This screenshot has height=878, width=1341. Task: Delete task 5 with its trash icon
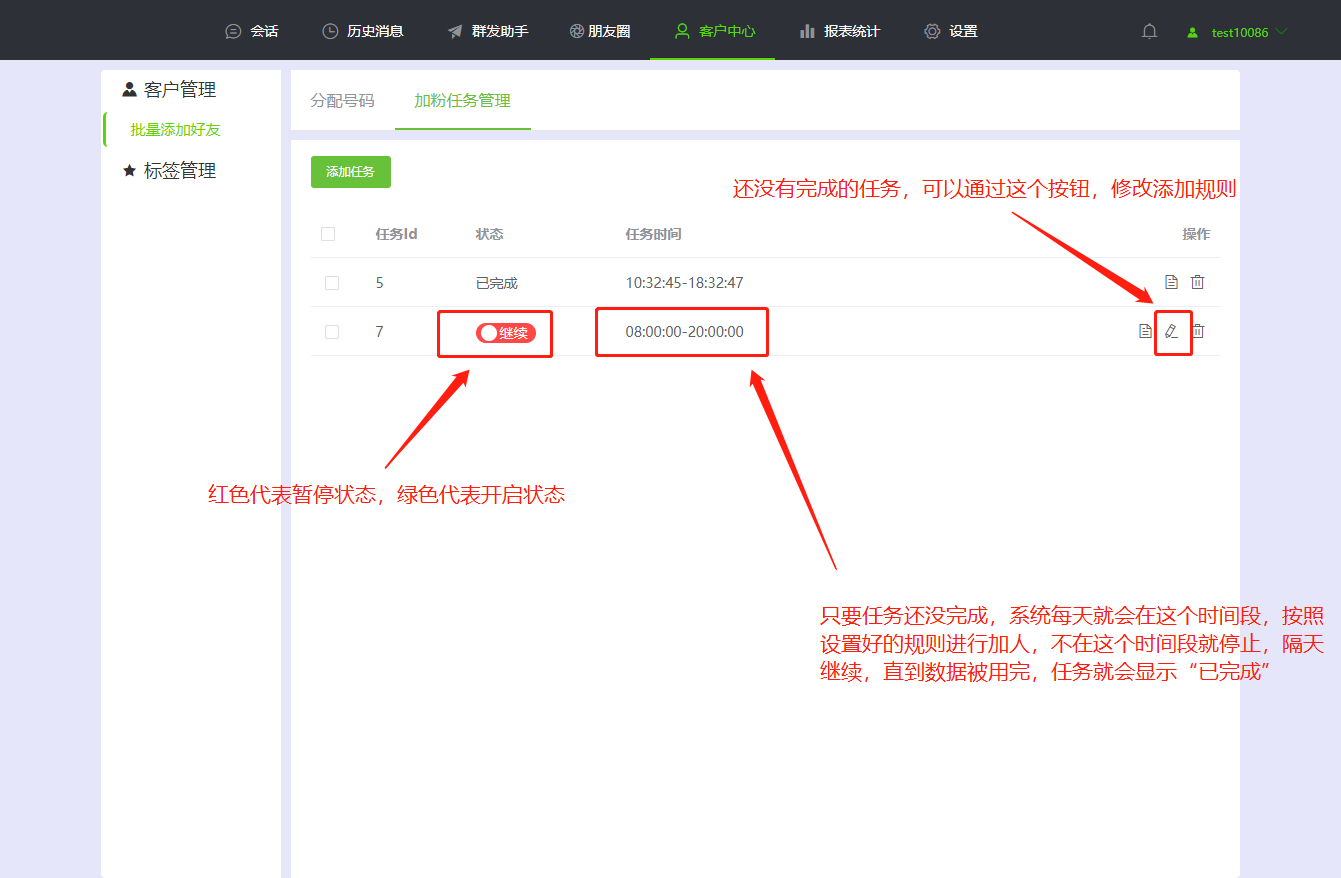pyautogui.click(x=1197, y=282)
